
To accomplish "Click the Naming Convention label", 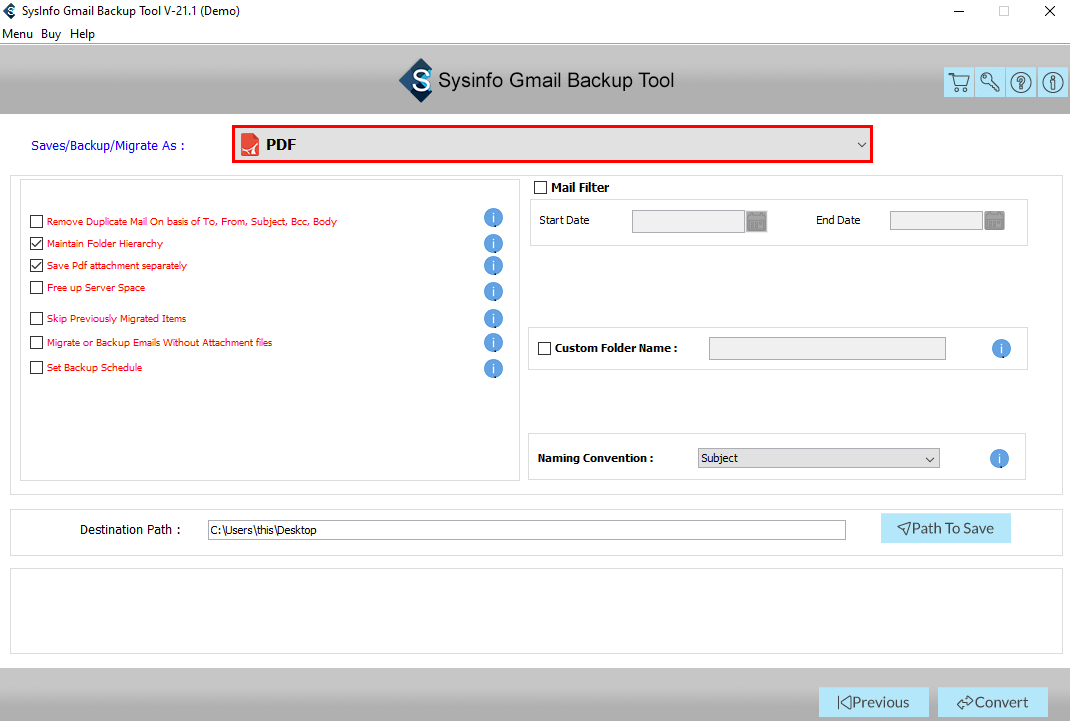I will click(x=595, y=458).
